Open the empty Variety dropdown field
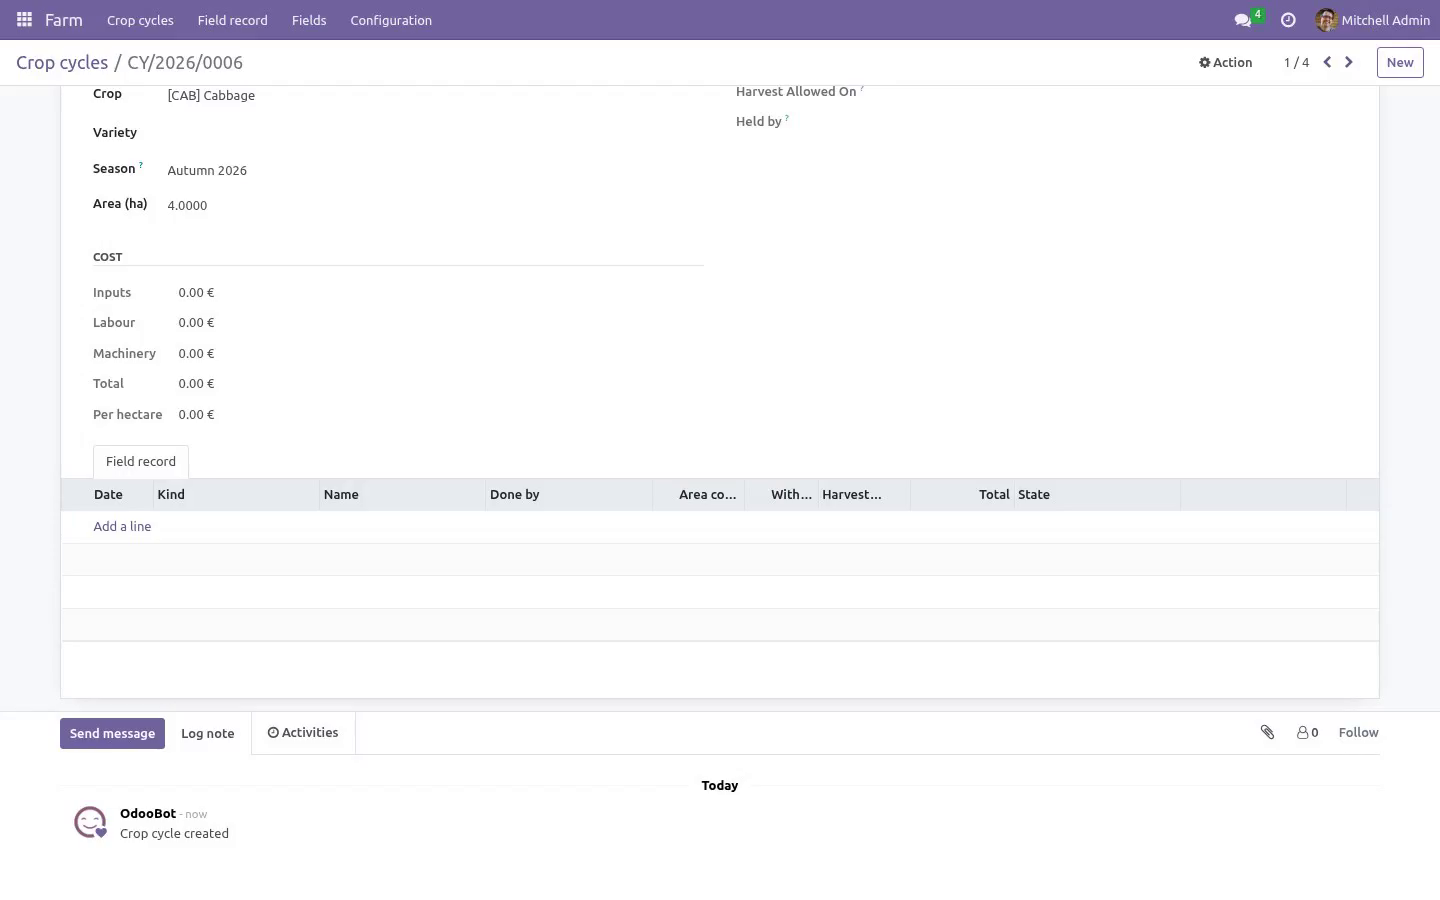Image resolution: width=1440 pixels, height=900 pixels. pos(435,133)
